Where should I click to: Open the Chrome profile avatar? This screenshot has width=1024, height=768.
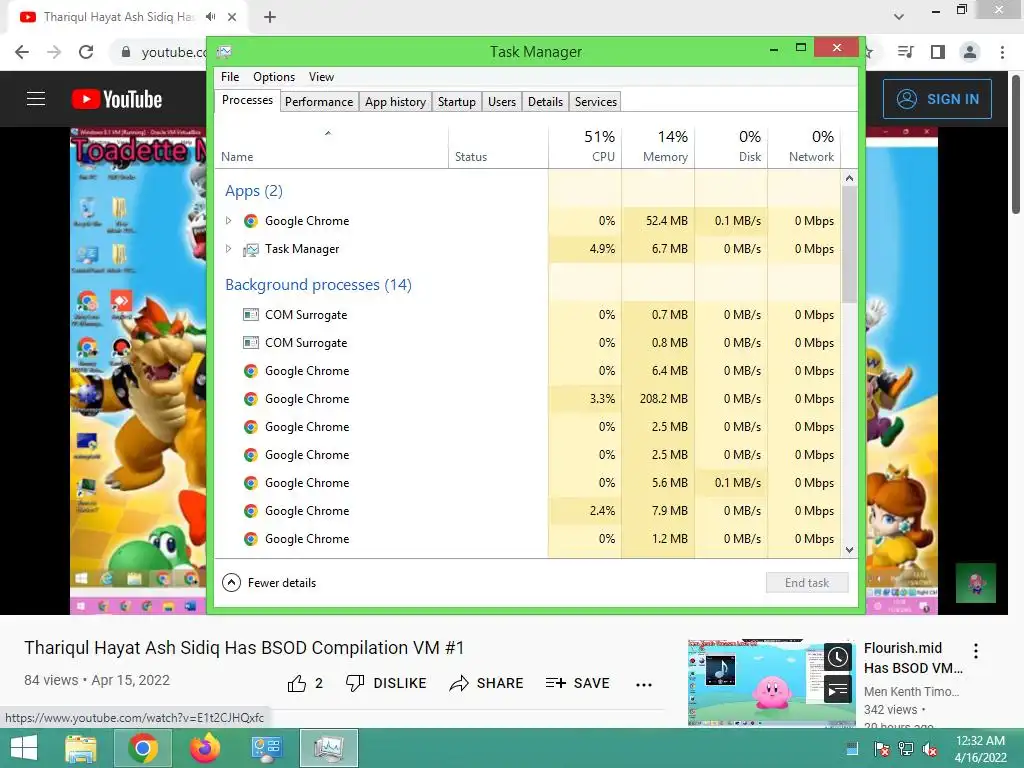(x=970, y=52)
